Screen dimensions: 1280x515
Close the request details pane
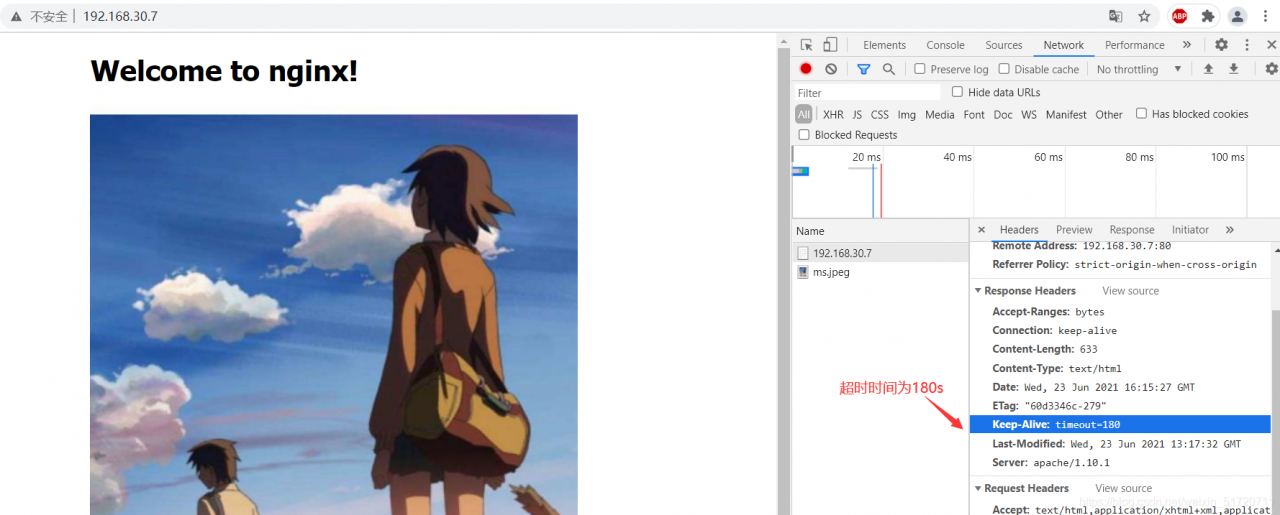coord(981,230)
